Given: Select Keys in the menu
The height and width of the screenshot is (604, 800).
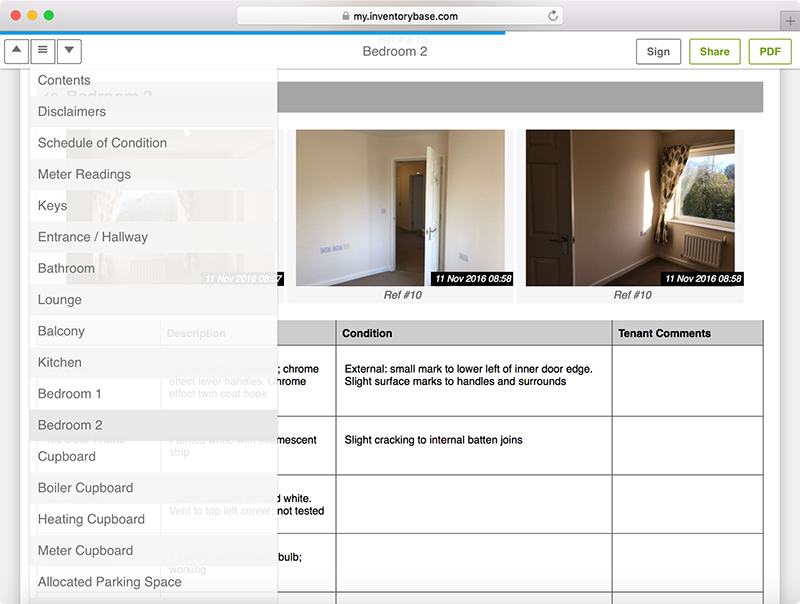Looking at the screenshot, I should [x=154, y=206].
